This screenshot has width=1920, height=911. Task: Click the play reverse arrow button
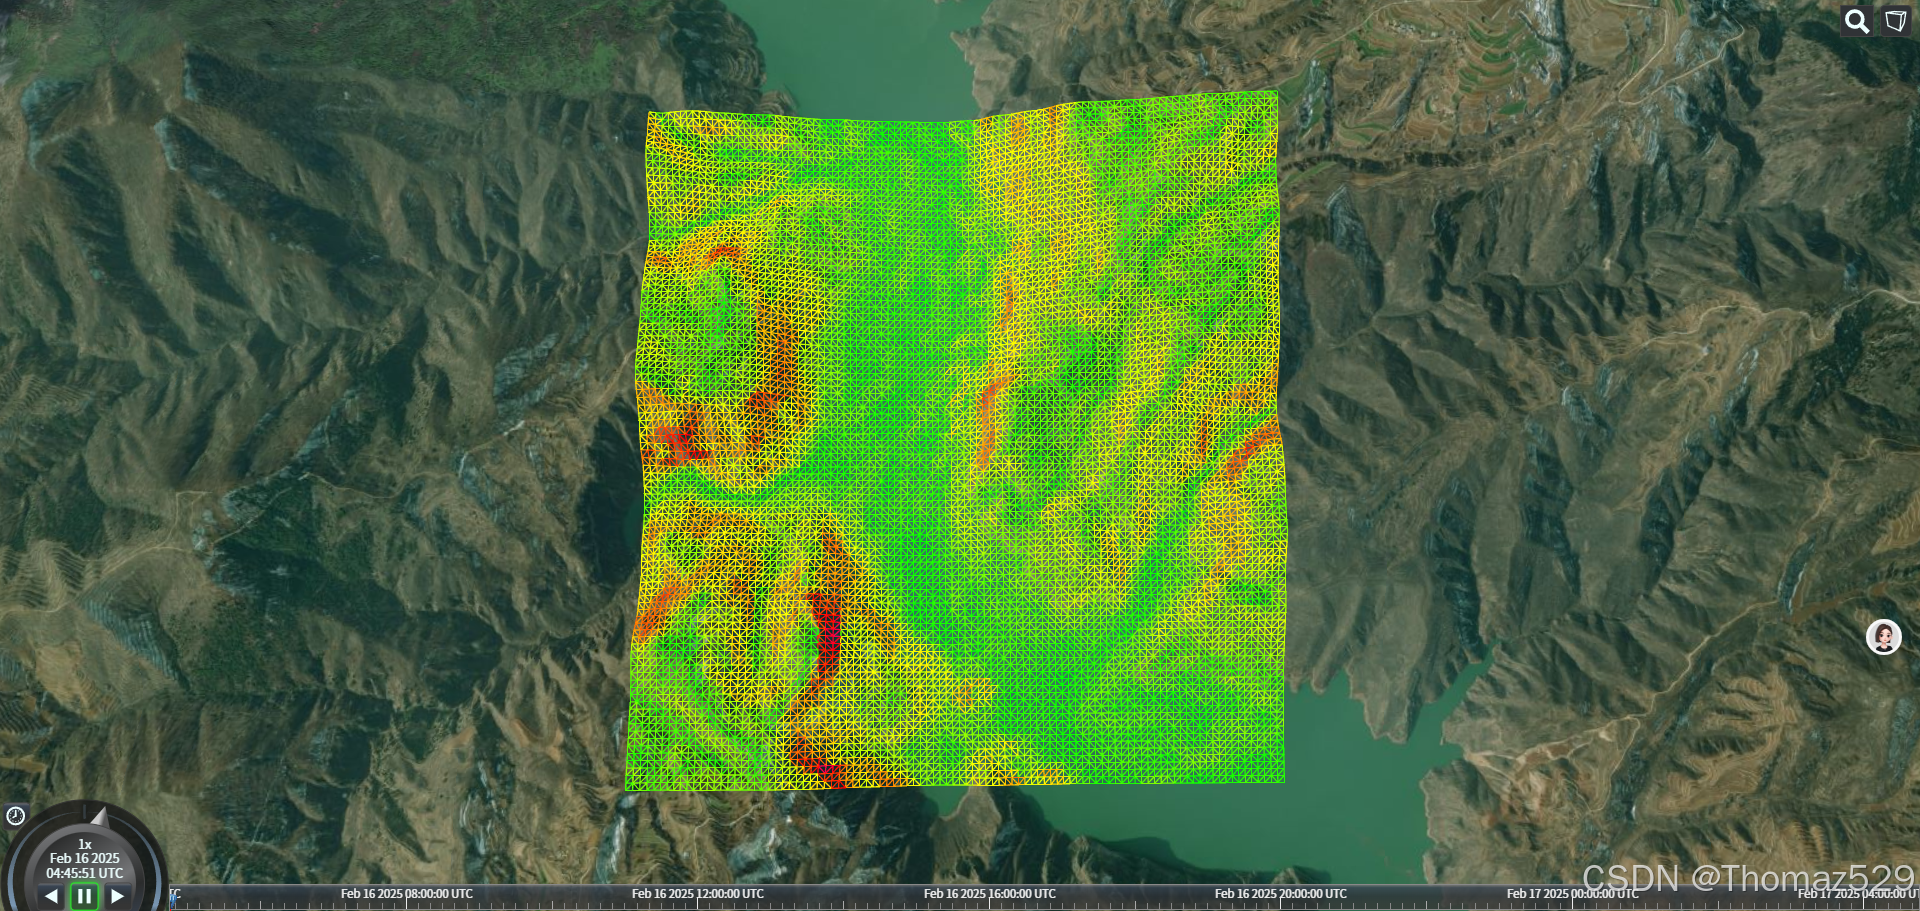(51, 896)
